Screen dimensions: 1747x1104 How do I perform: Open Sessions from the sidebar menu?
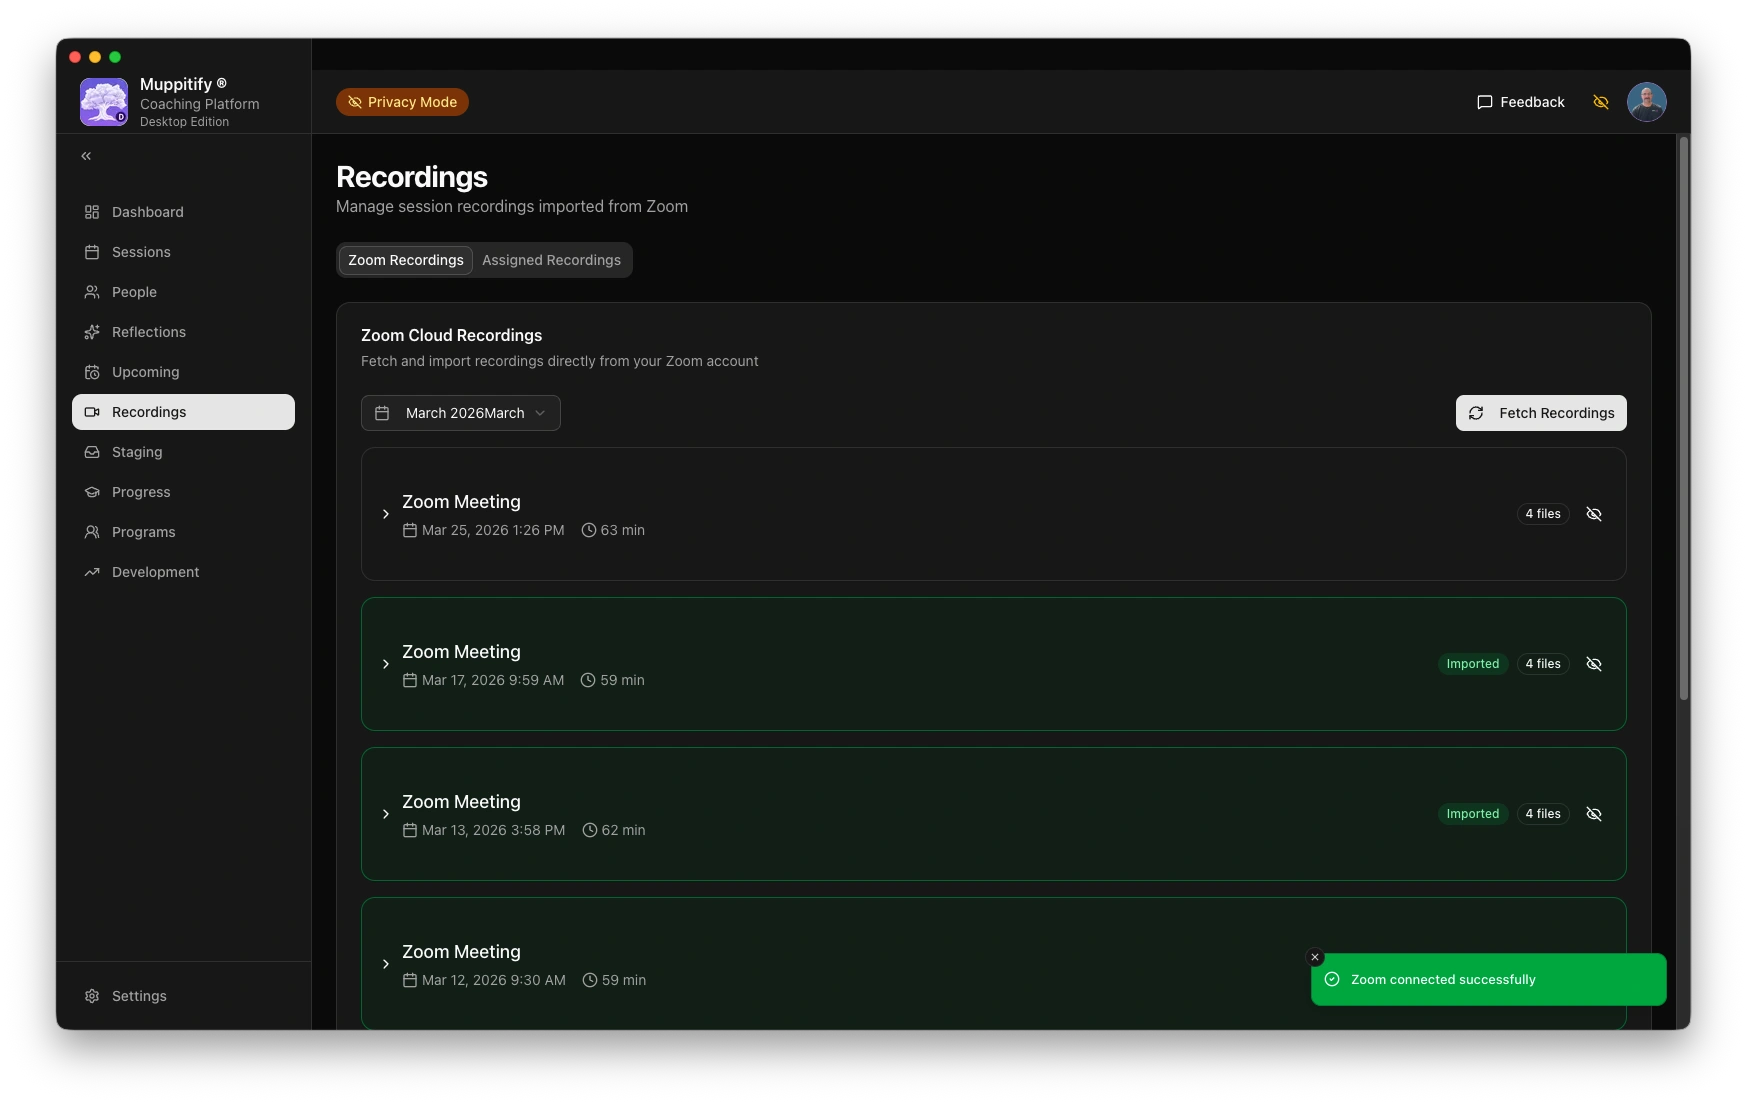click(x=141, y=252)
